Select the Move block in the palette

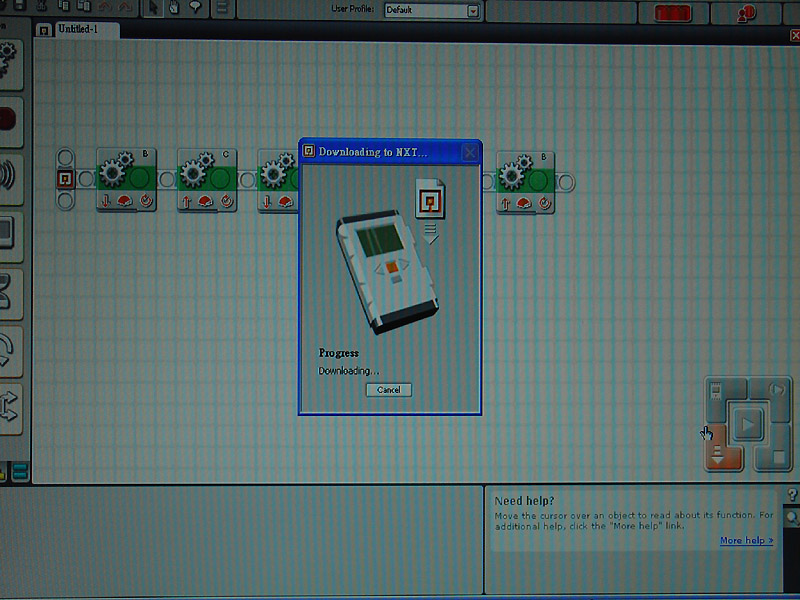pos(9,63)
